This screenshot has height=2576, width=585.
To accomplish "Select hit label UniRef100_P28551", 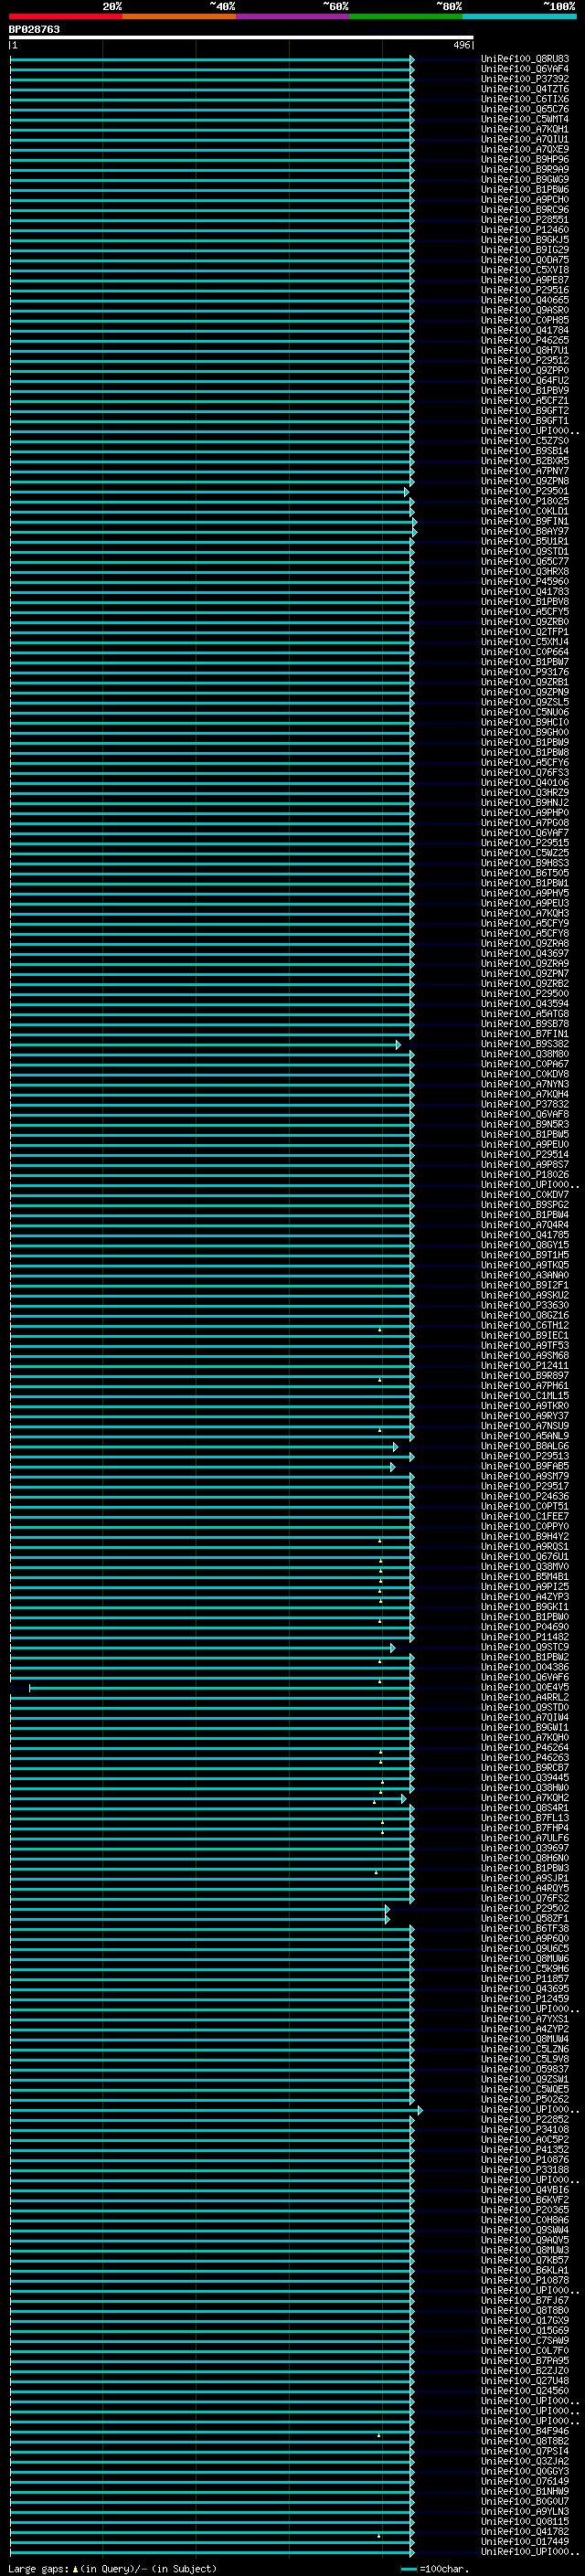I will click(525, 220).
